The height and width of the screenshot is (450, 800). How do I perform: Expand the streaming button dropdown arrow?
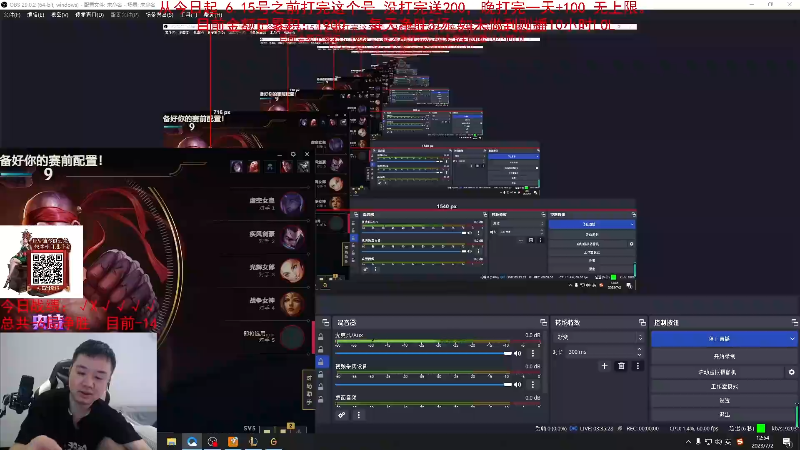tap(791, 339)
